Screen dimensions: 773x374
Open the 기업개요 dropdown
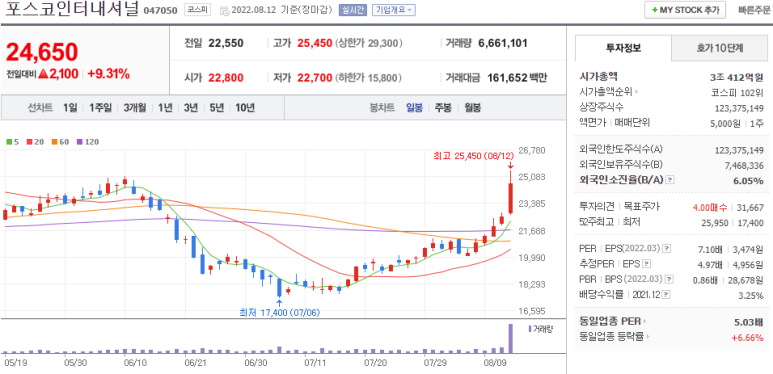(x=393, y=10)
